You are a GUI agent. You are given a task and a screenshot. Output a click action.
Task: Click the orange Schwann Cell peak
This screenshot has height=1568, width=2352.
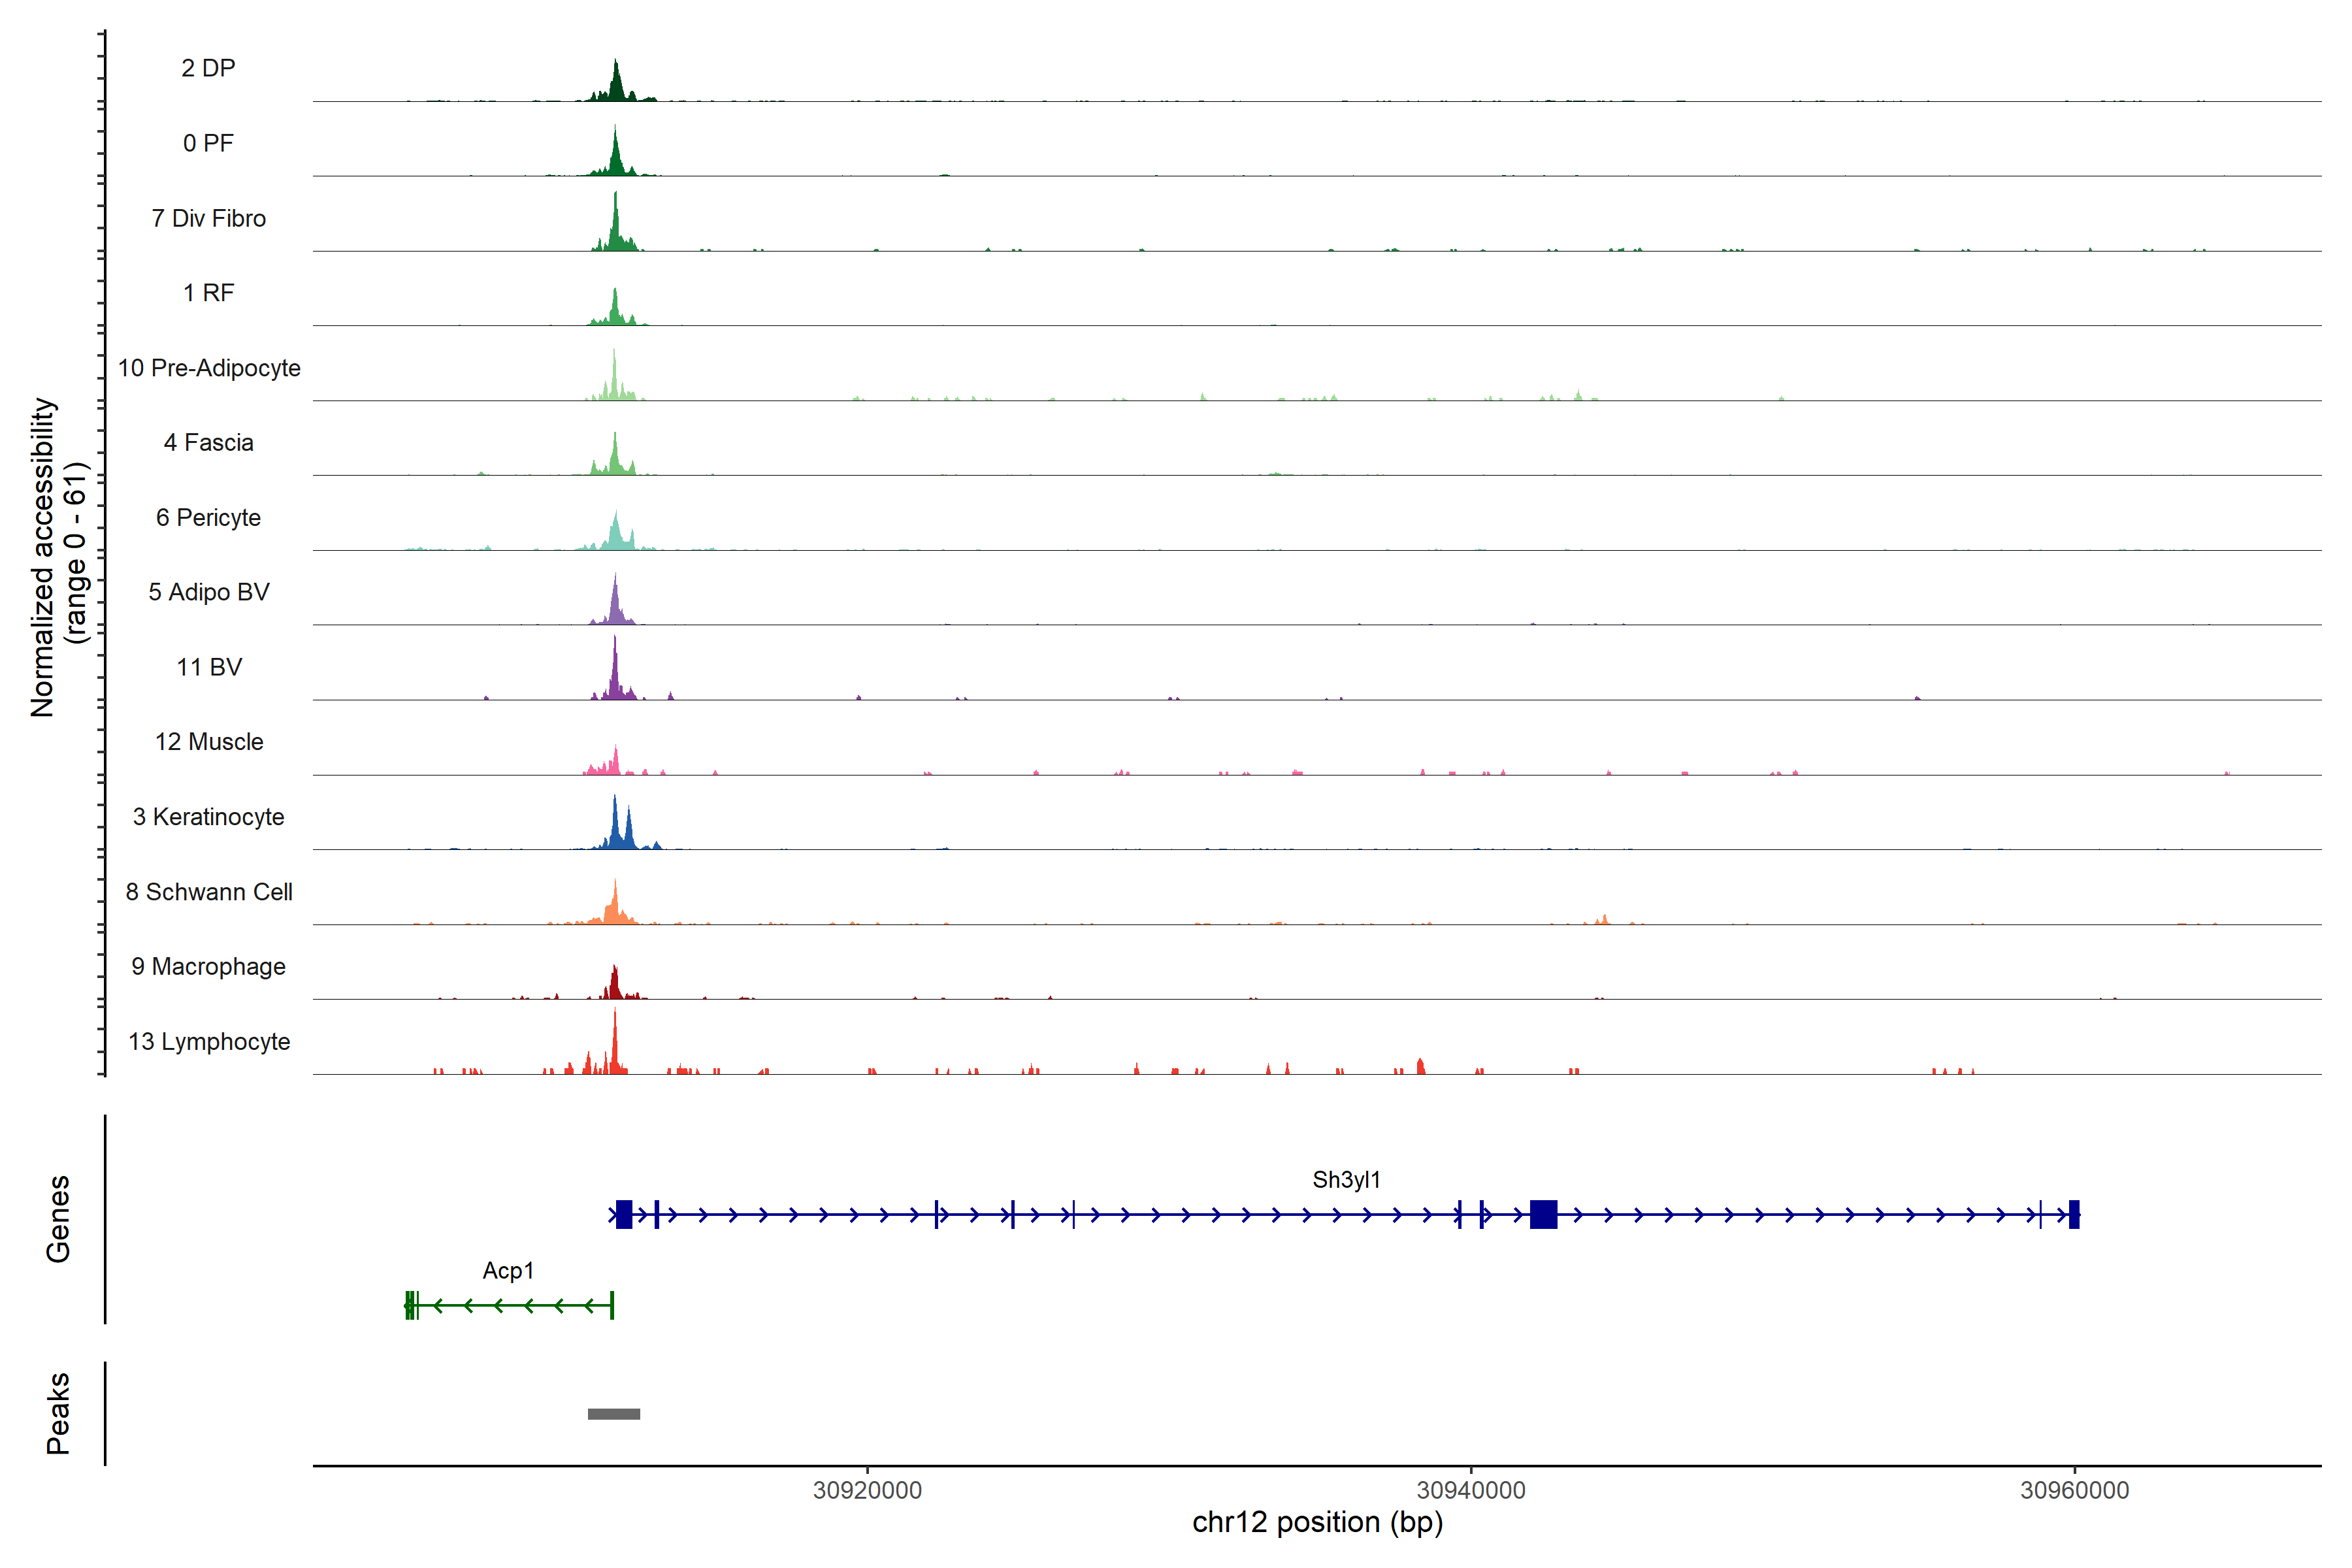point(615,908)
